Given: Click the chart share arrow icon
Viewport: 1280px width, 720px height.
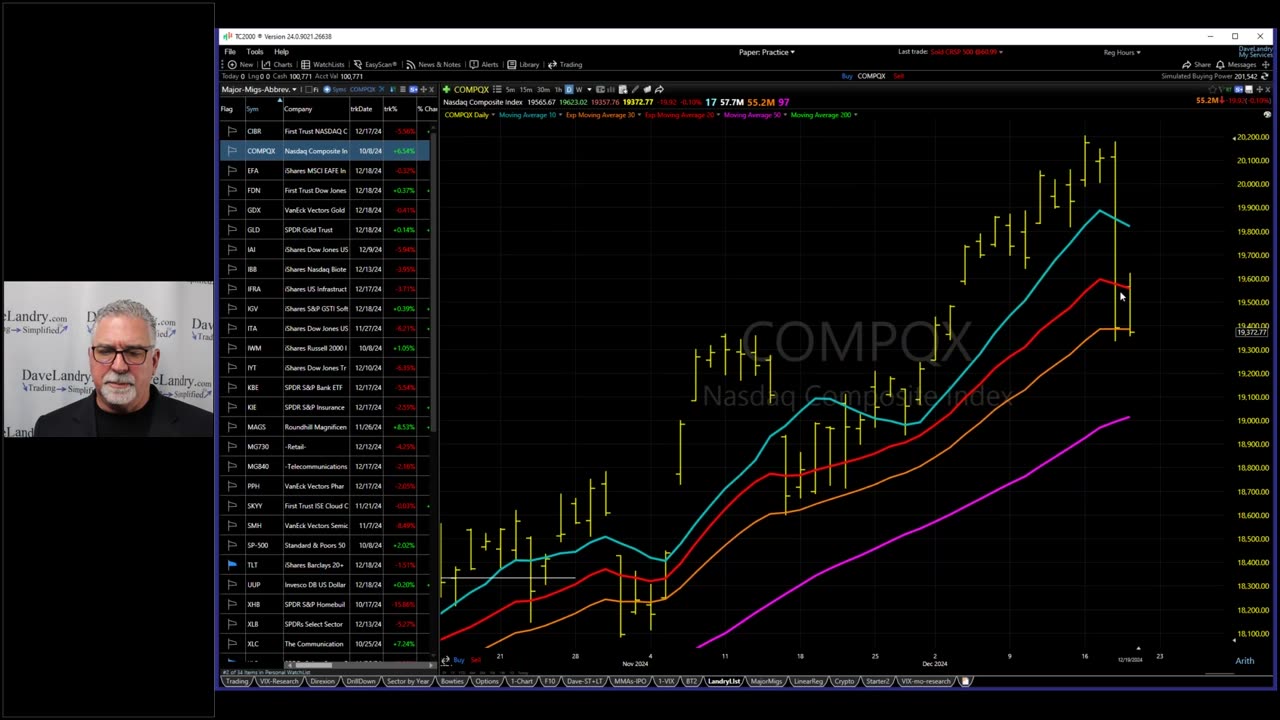Looking at the screenshot, I should (x=659, y=90).
